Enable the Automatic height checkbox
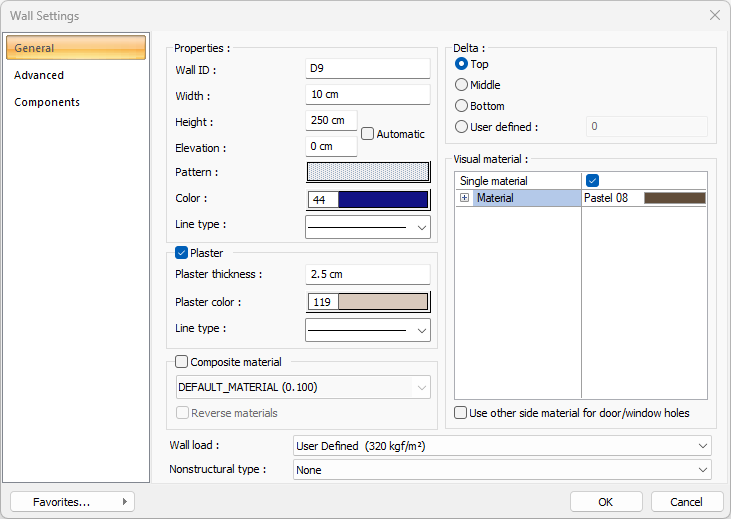731x519 pixels. click(x=368, y=134)
